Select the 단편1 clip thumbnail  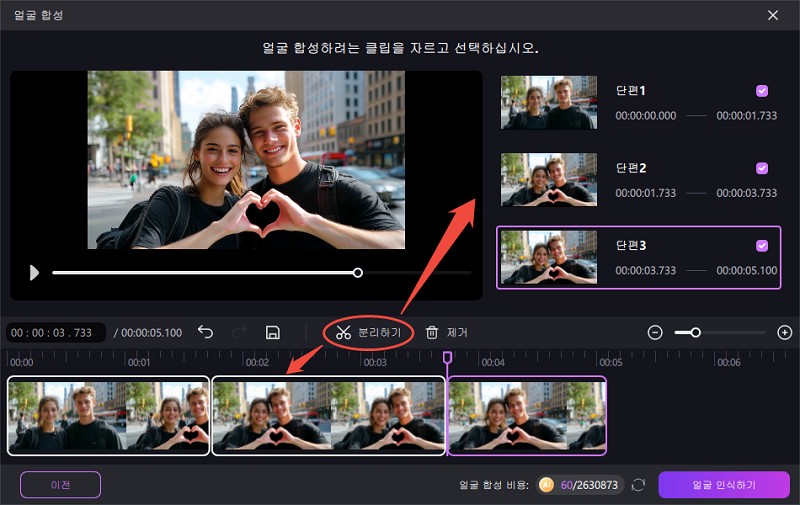(x=549, y=103)
